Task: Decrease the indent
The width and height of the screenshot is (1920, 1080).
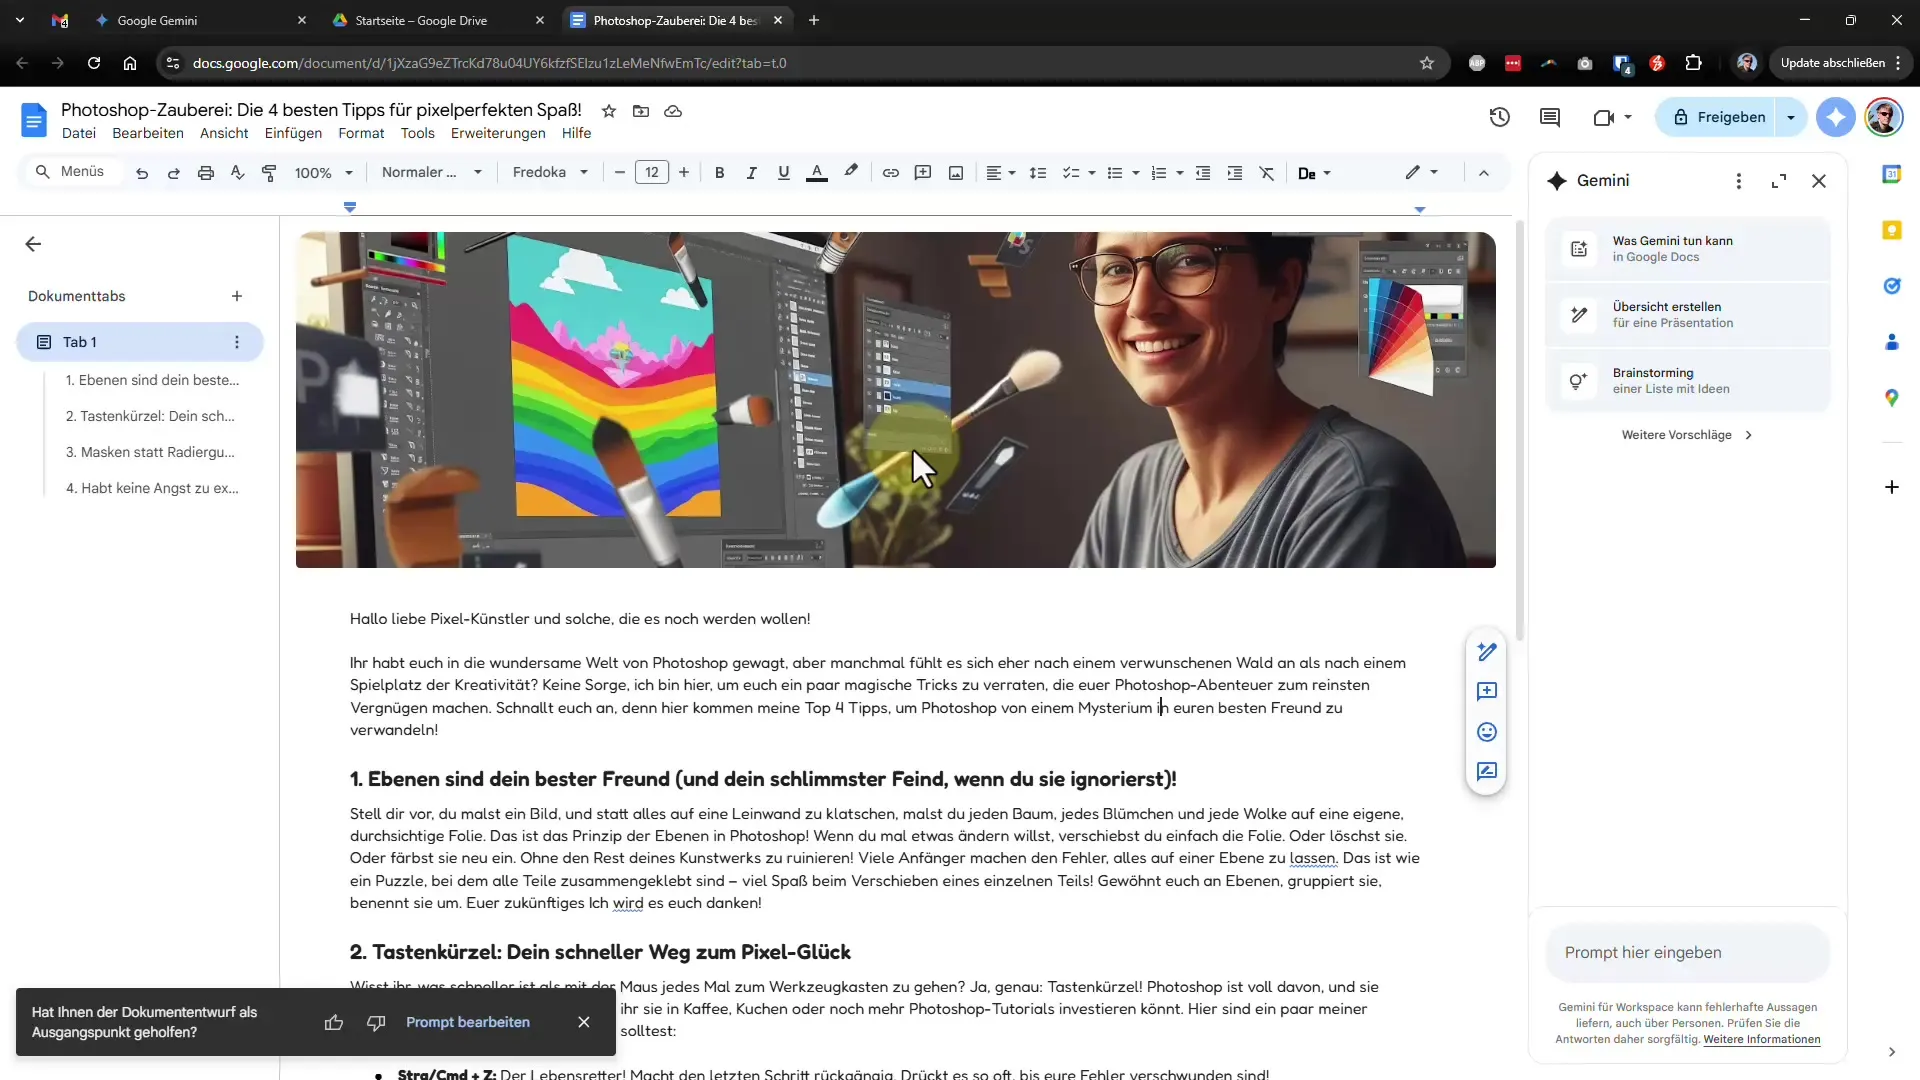Action: pos(1203,173)
